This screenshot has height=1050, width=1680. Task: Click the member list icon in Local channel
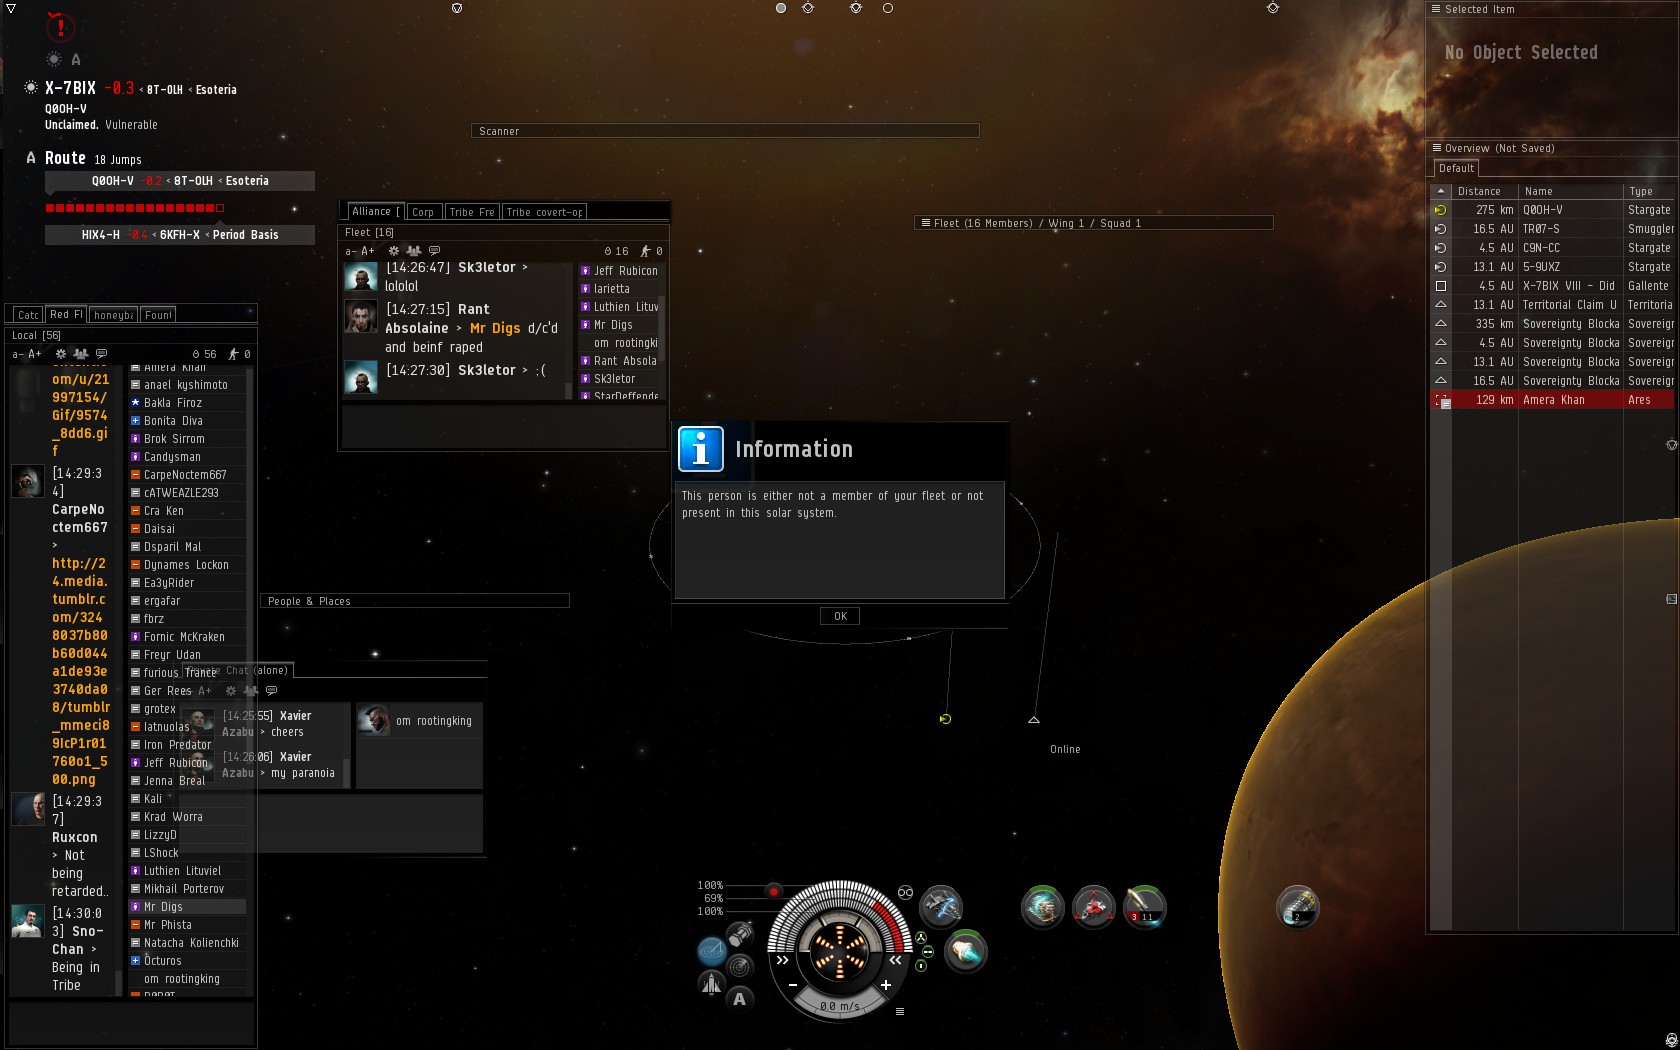80,354
